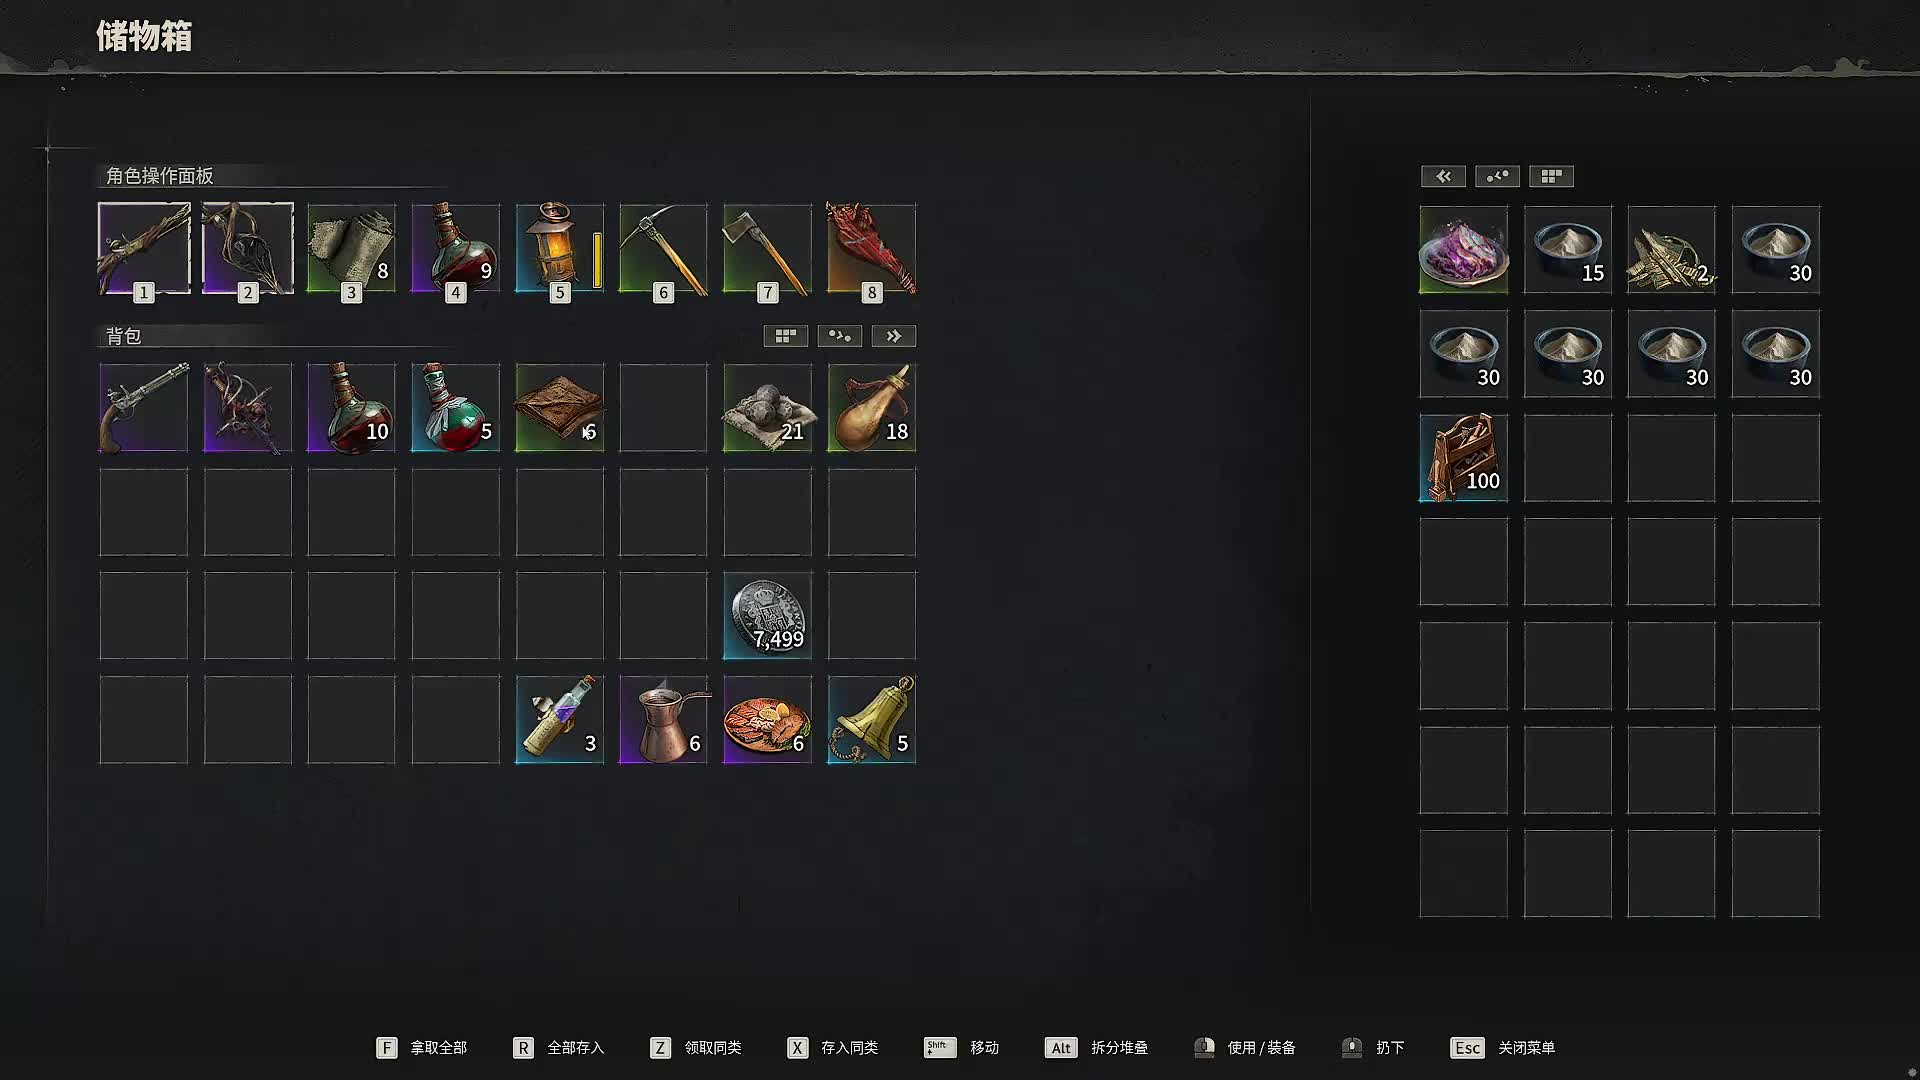Click the empty backpack slot beside leather
The width and height of the screenshot is (1920, 1080).
(x=663, y=407)
